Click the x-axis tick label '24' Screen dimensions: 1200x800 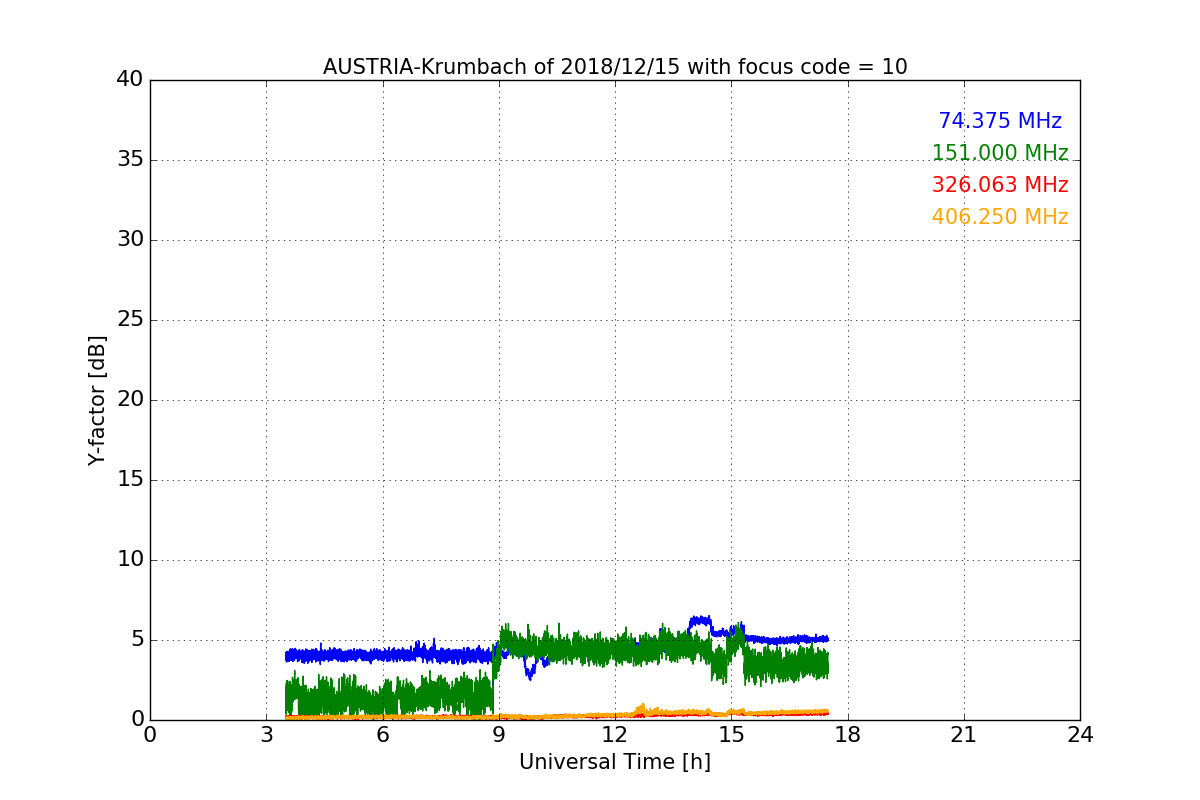(1080, 735)
